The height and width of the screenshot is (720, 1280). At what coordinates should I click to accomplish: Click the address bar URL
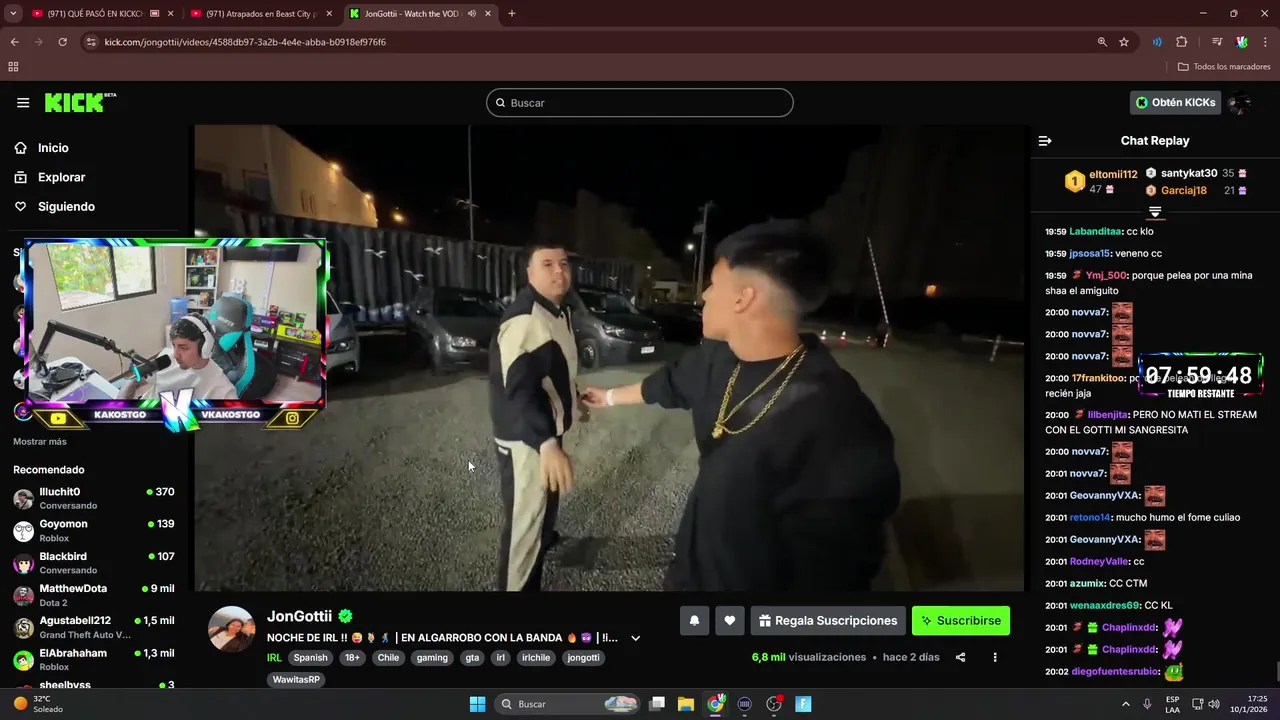click(245, 42)
